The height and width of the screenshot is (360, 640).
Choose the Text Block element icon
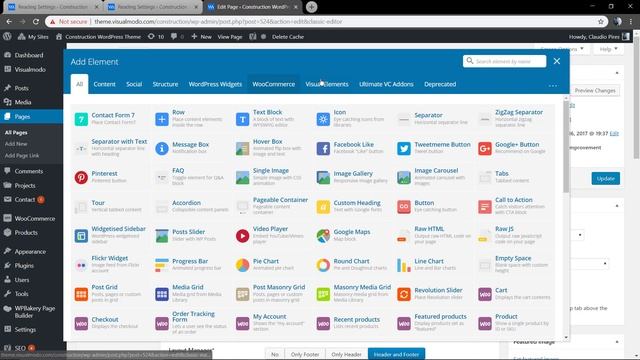[x=242, y=119]
